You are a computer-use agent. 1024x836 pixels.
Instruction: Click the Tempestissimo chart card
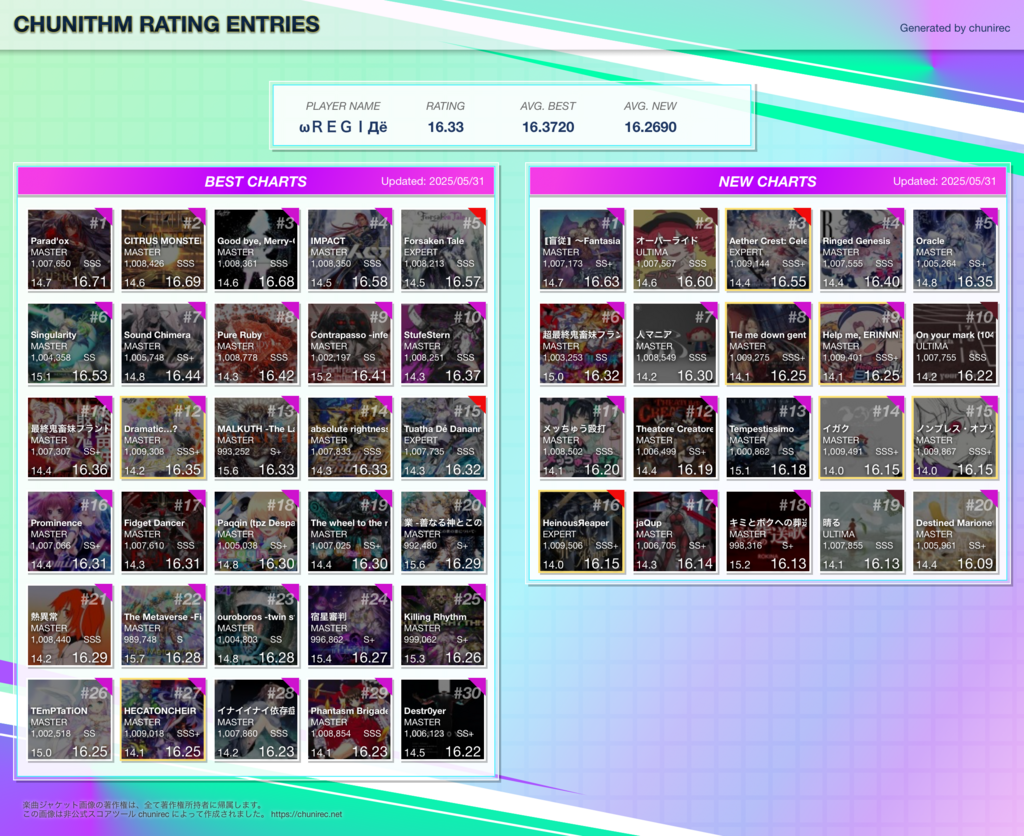pyautogui.click(x=767, y=438)
